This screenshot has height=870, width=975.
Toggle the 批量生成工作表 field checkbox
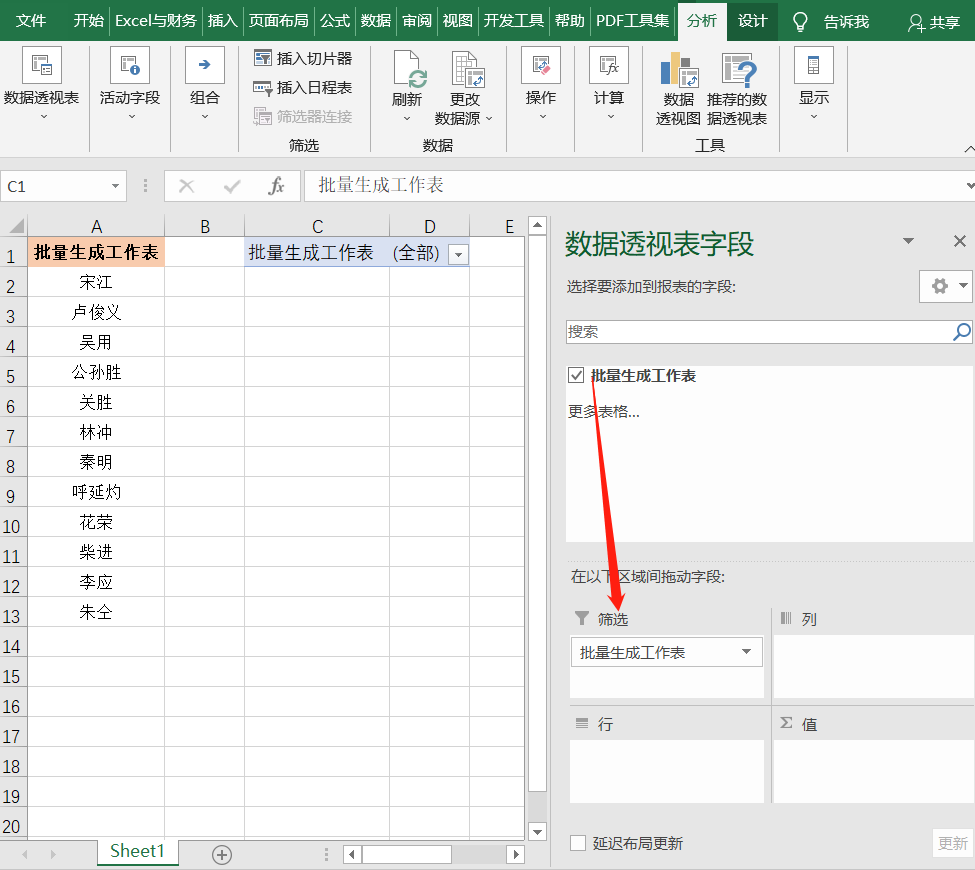pos(576,375)
